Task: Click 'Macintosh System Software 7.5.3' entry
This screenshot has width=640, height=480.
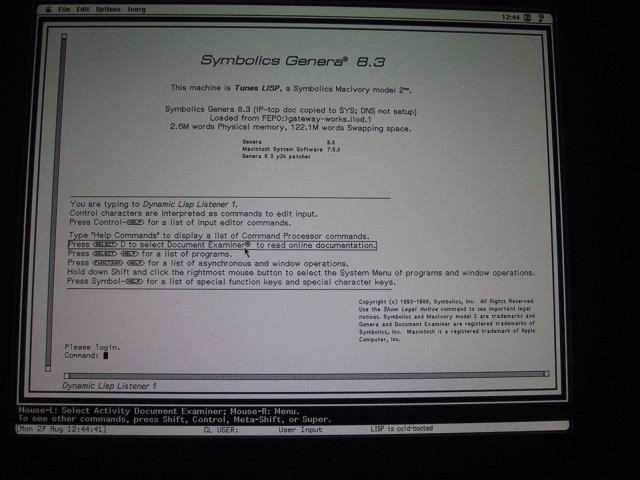Action: click(x=291, y=149)
